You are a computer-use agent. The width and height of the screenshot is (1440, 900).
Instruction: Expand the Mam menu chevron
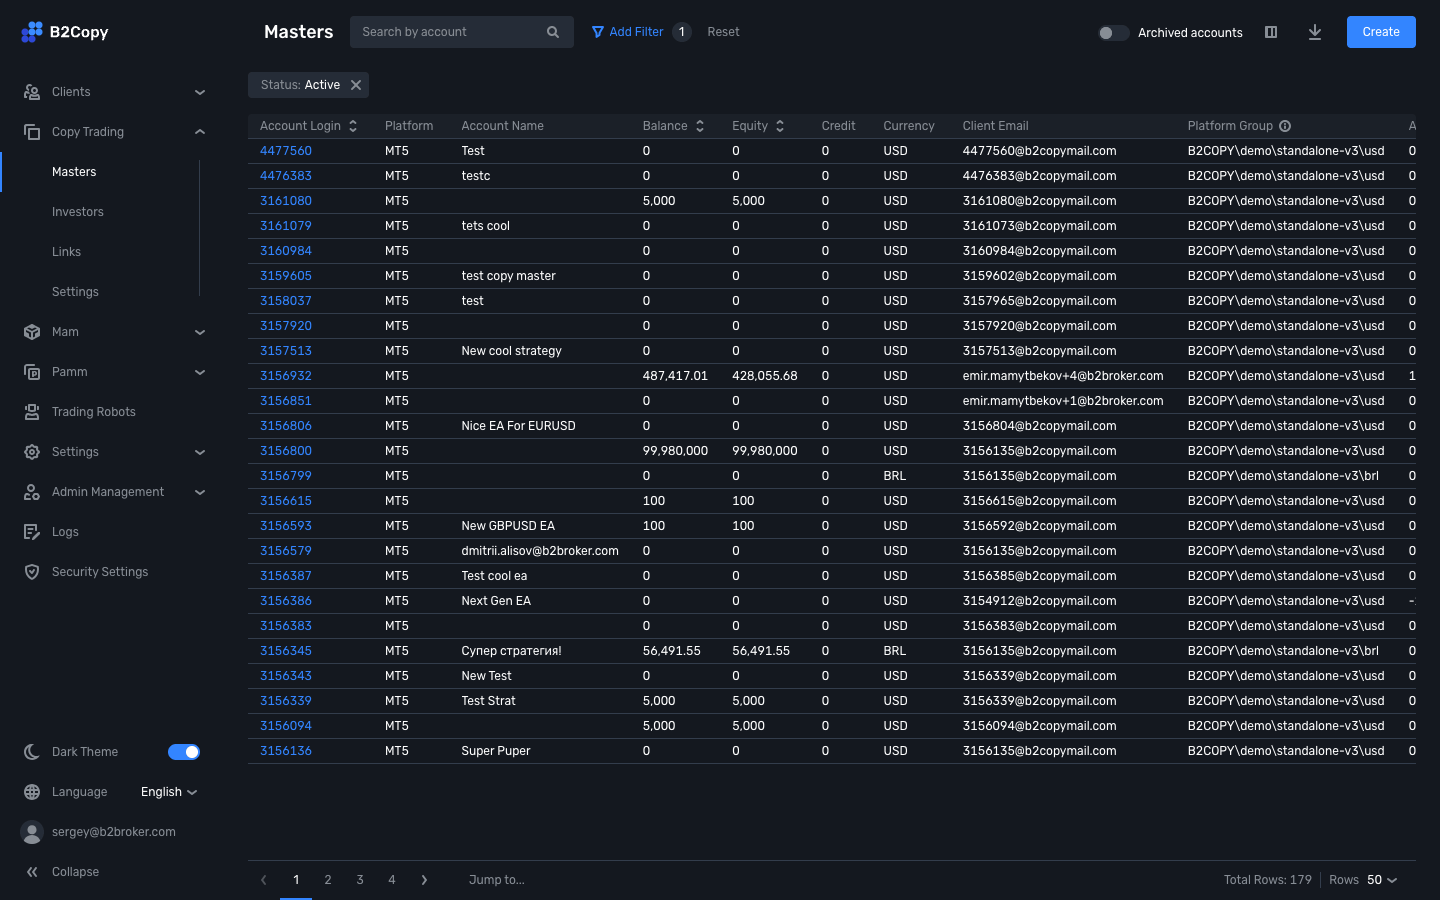pyautogui.click(x=200, y=332)
